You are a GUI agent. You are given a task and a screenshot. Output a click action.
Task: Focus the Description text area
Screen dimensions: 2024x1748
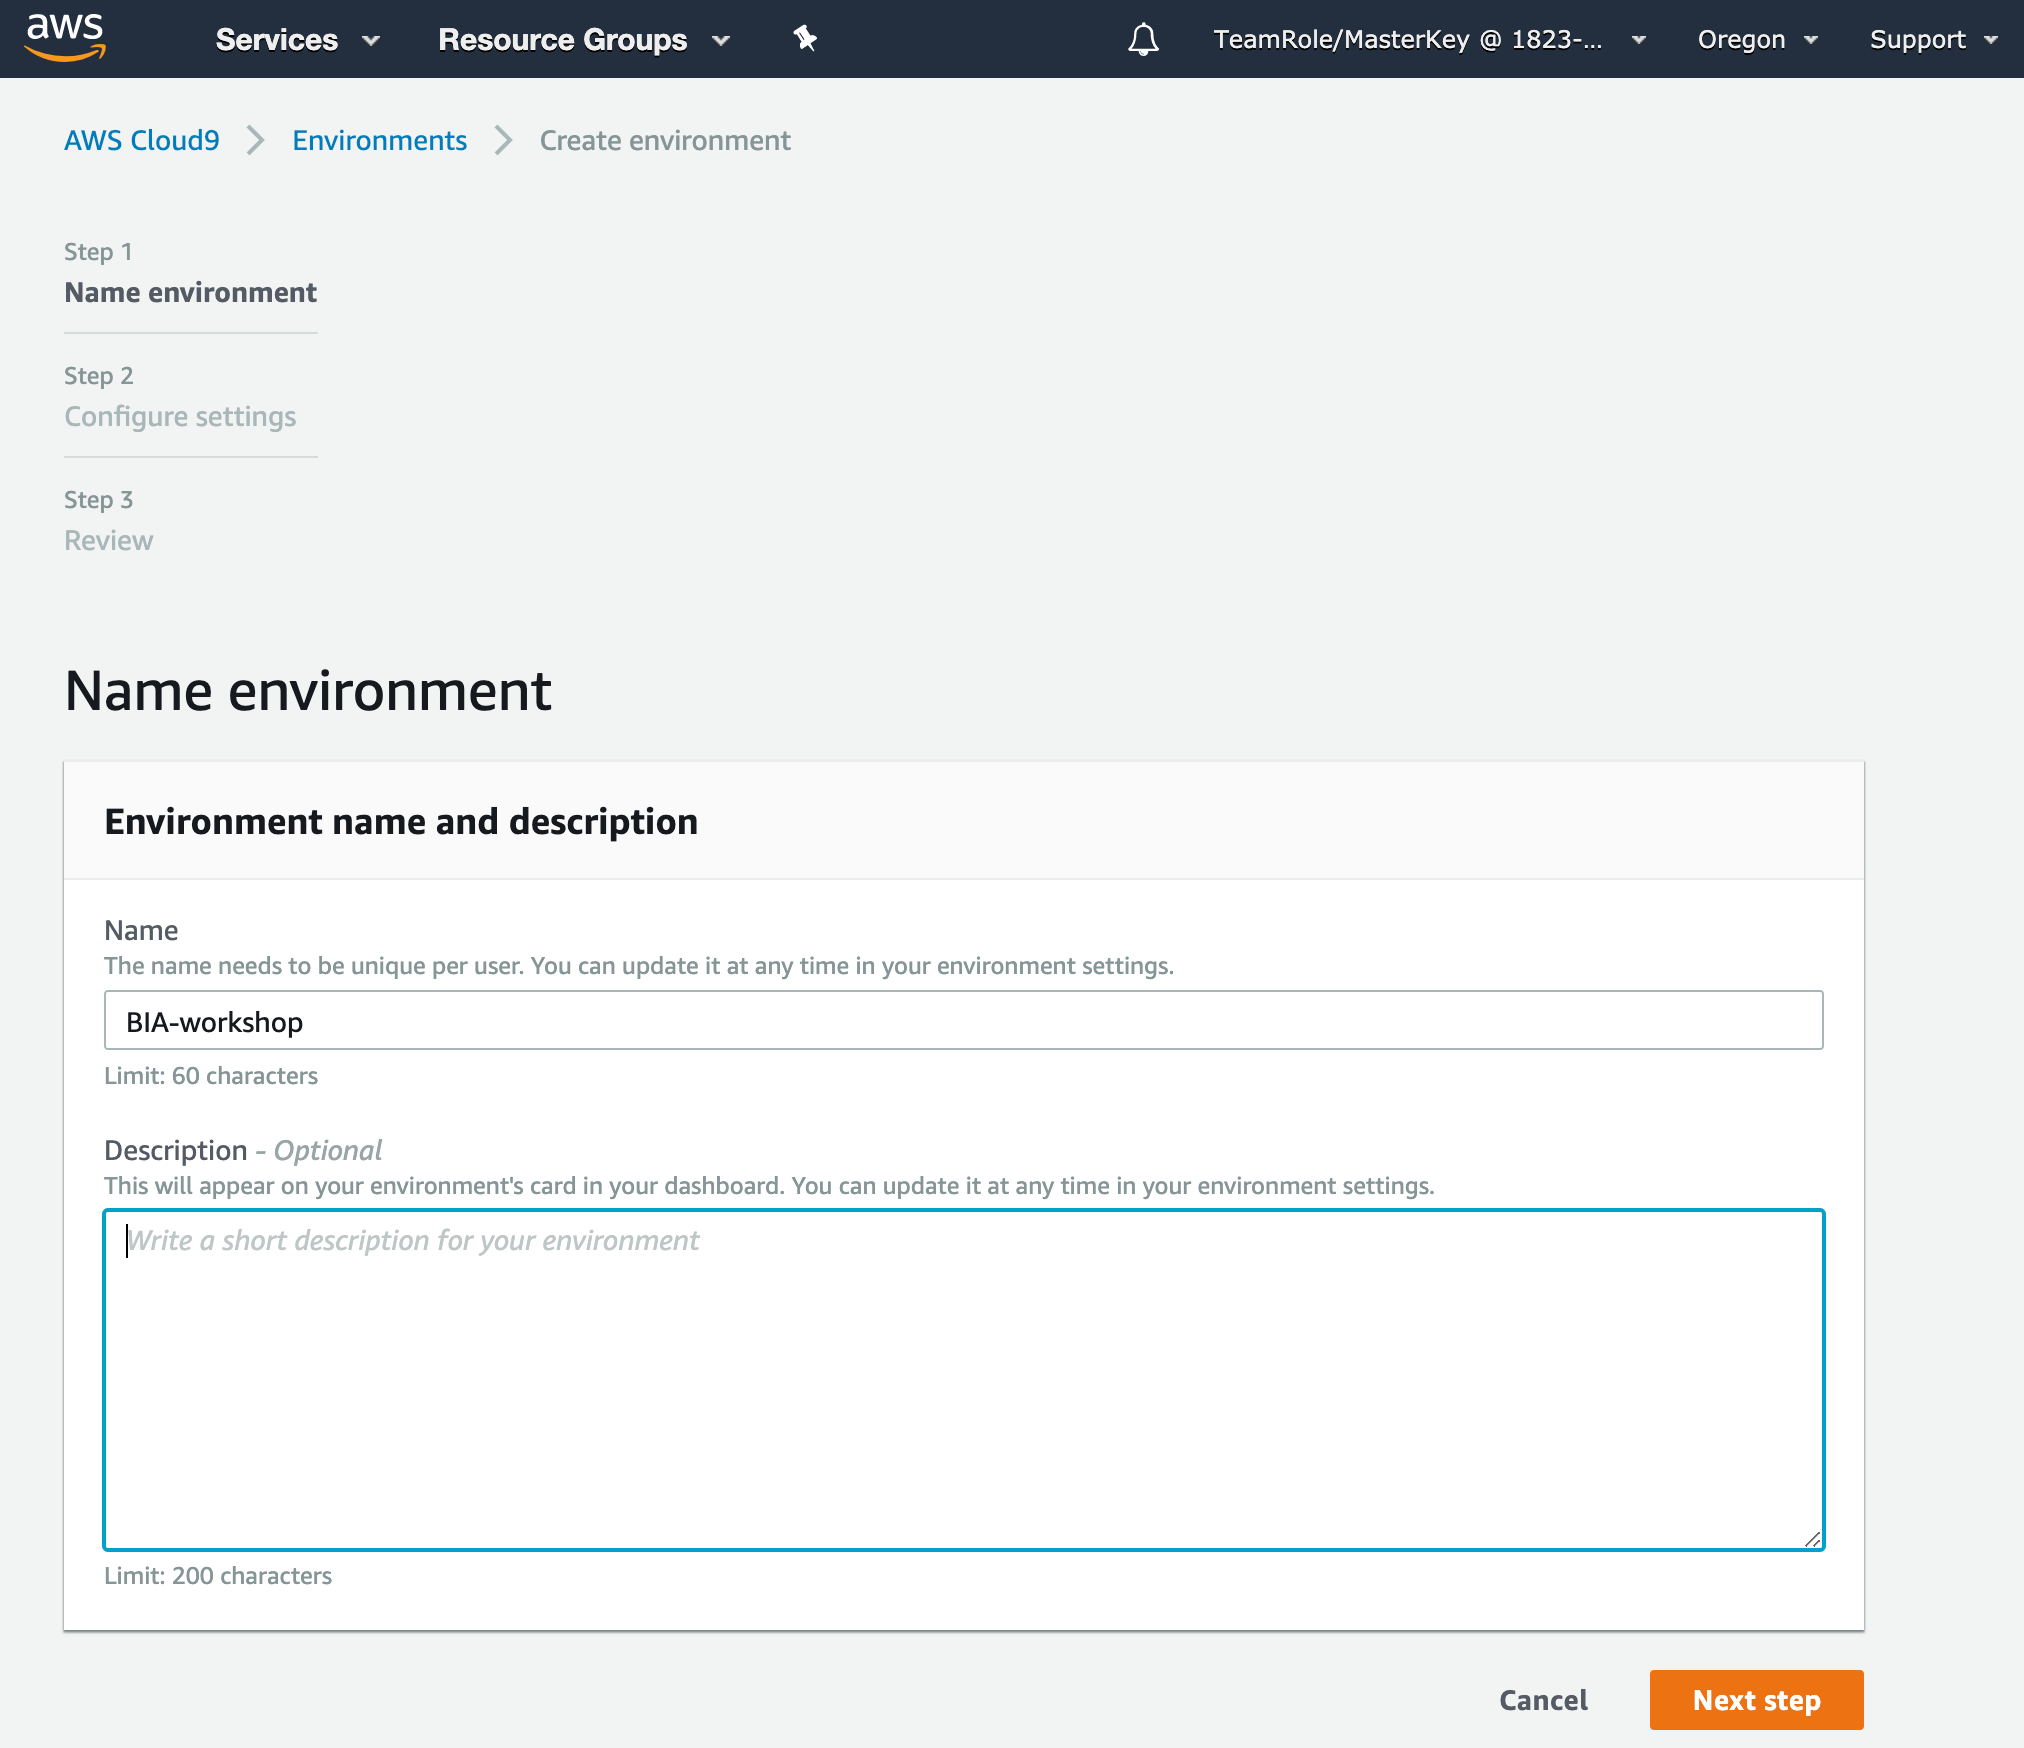pos(963,1380)
